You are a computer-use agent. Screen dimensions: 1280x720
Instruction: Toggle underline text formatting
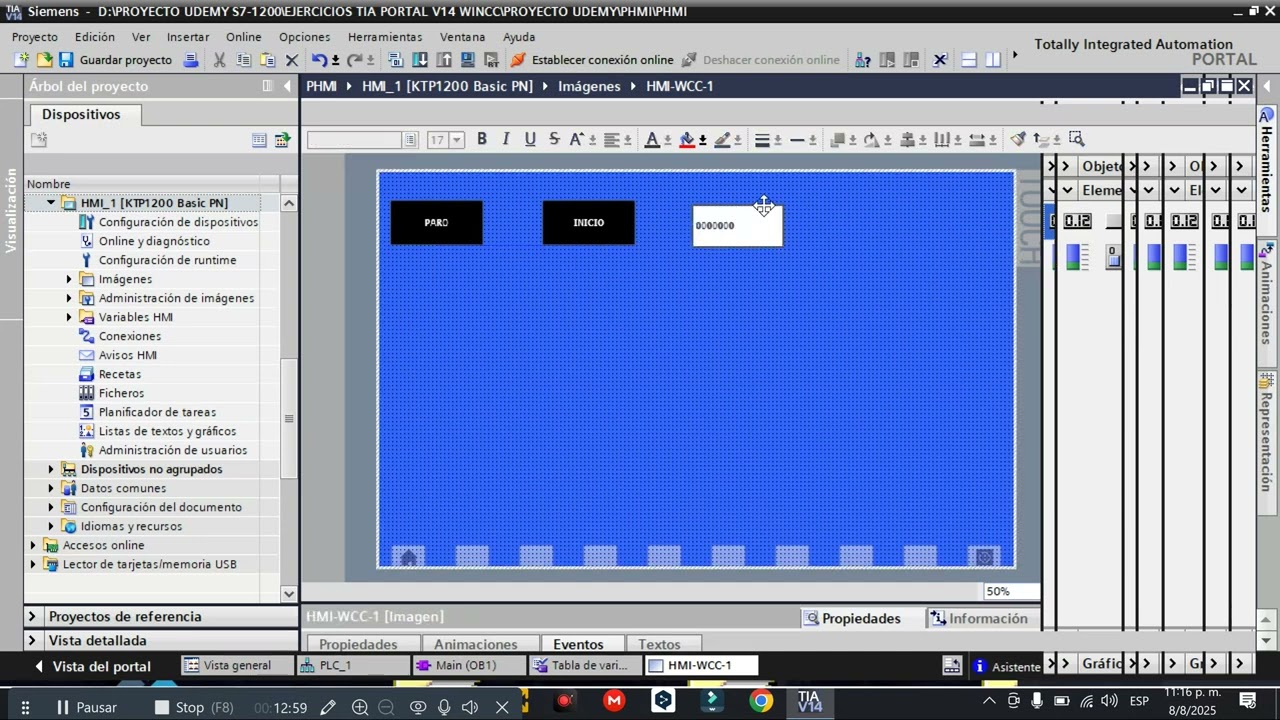click(x=530, y=139)
